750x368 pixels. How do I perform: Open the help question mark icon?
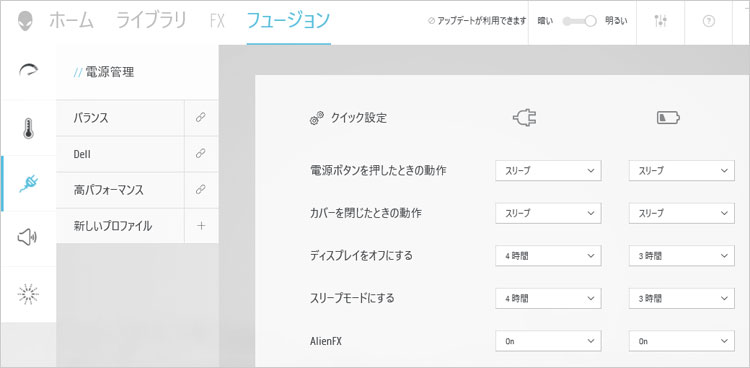(709, 21)
